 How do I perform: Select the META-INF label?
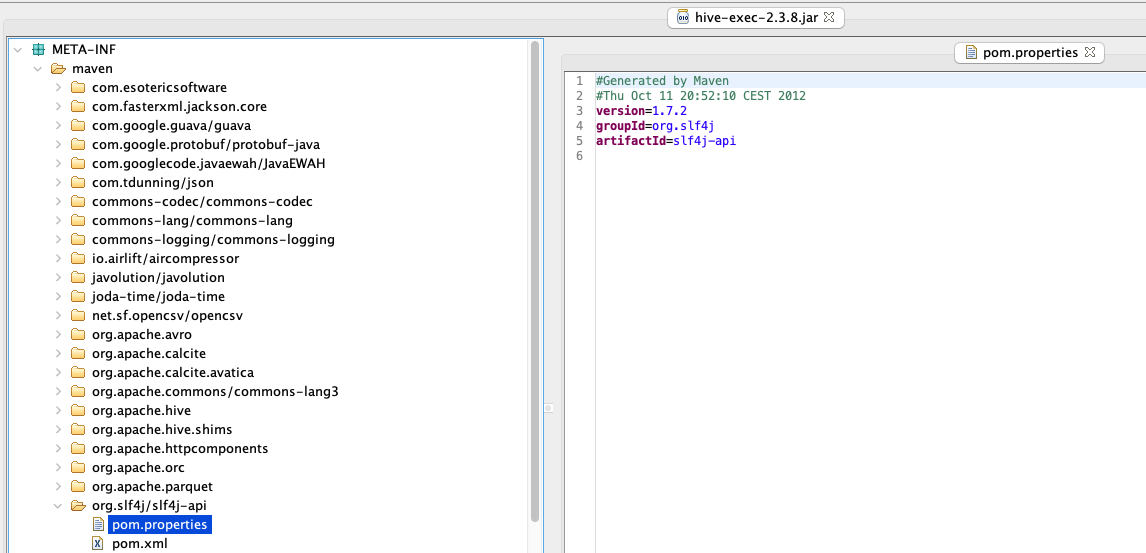[x=84, y=50]
